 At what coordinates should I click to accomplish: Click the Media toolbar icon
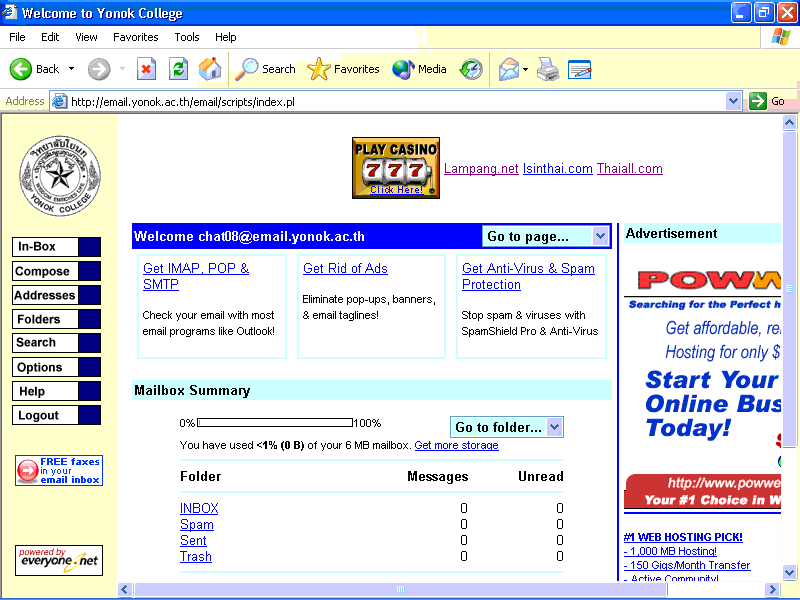point(404,69)
